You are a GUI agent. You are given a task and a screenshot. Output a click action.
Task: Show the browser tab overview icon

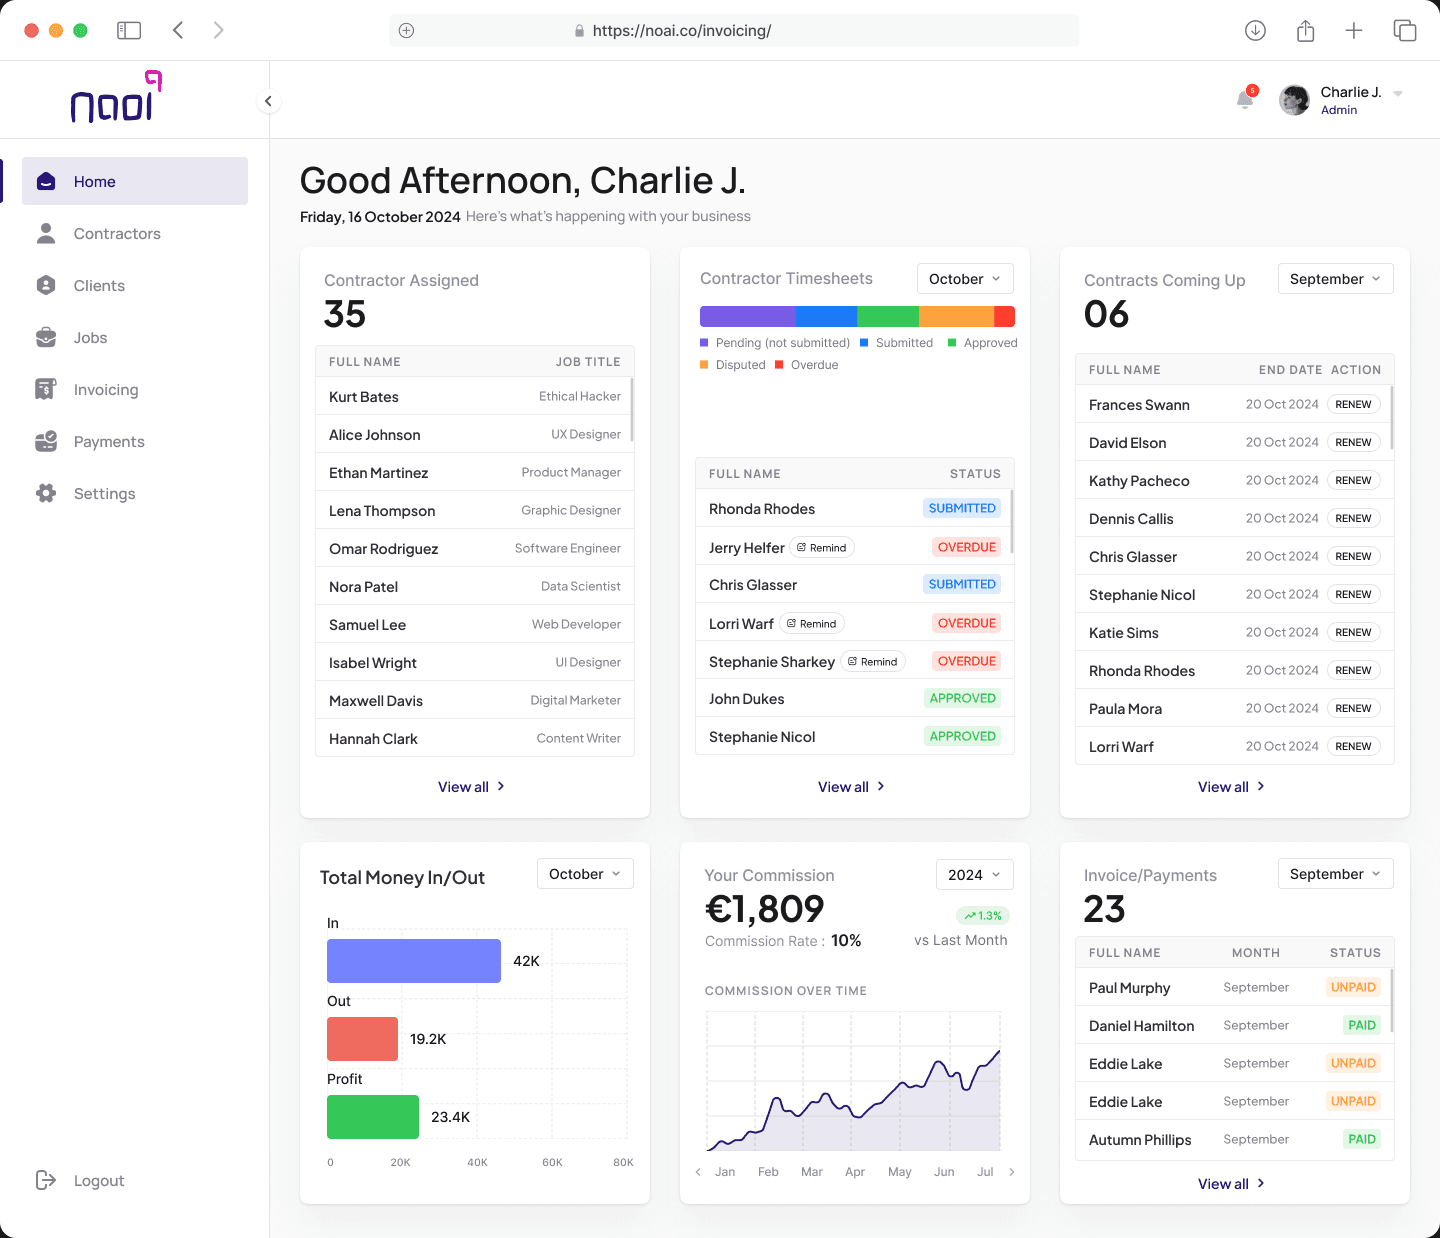tap(1405, 30)
